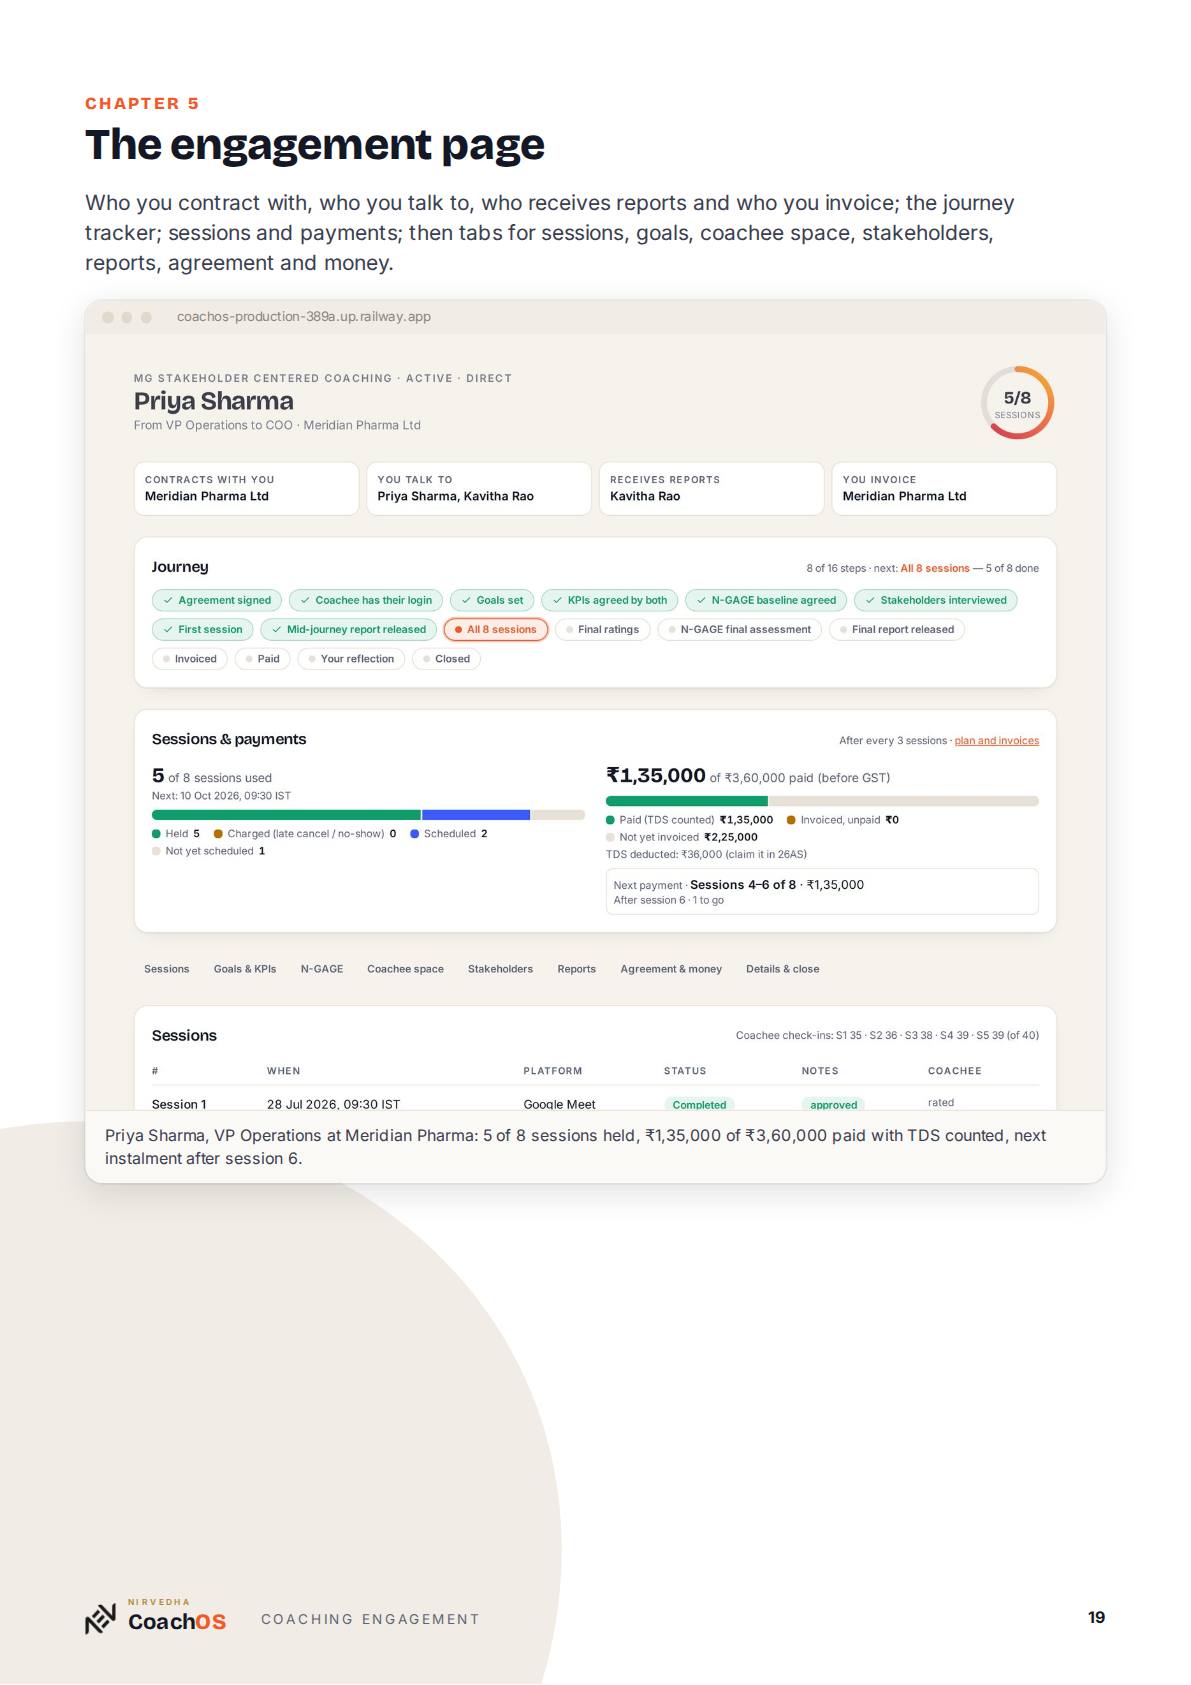Image resolution: width=1191 pixels, height=1685 pixels.
Task: Click the CoachOS logo in the footer
Action: pos(155,1618)
